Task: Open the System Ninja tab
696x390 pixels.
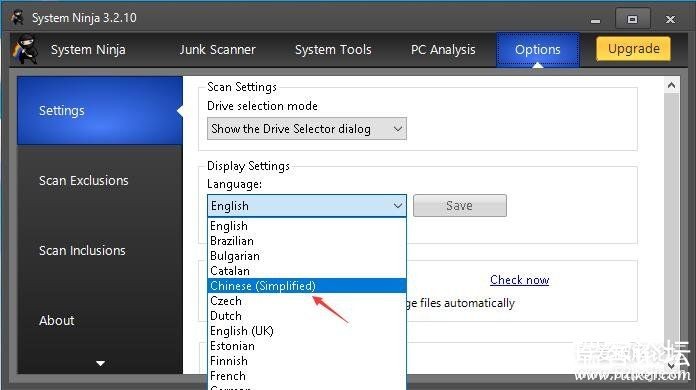Action: click(88, 49)
